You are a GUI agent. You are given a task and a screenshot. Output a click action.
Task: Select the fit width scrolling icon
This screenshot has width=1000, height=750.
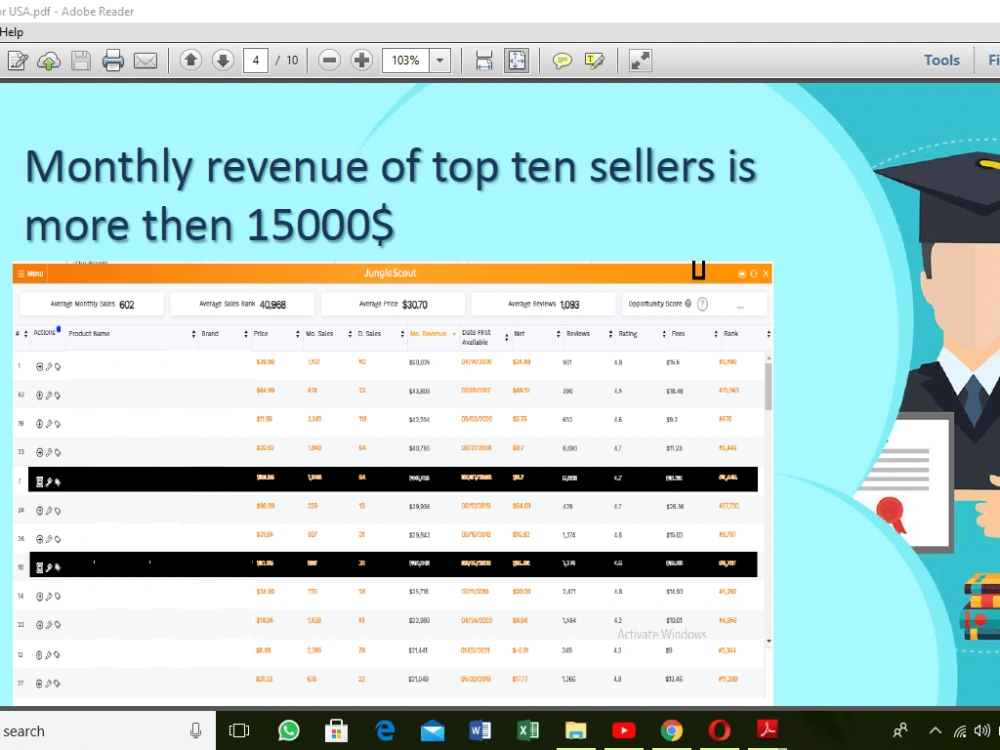click(x=484, y=61)
